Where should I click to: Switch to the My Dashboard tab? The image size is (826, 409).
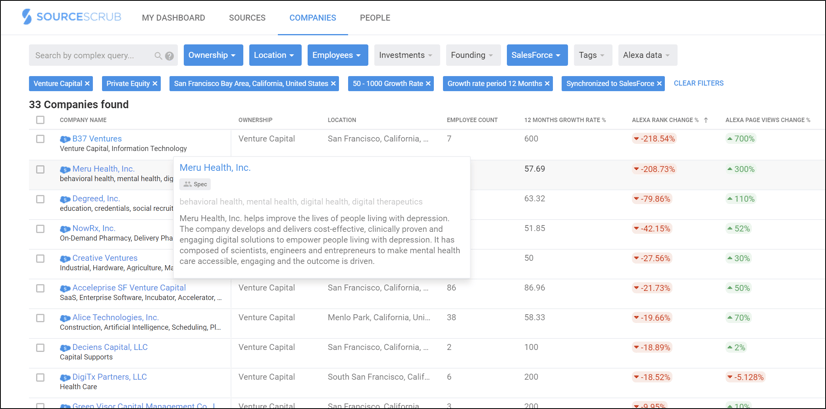click(x=173, y=18)
